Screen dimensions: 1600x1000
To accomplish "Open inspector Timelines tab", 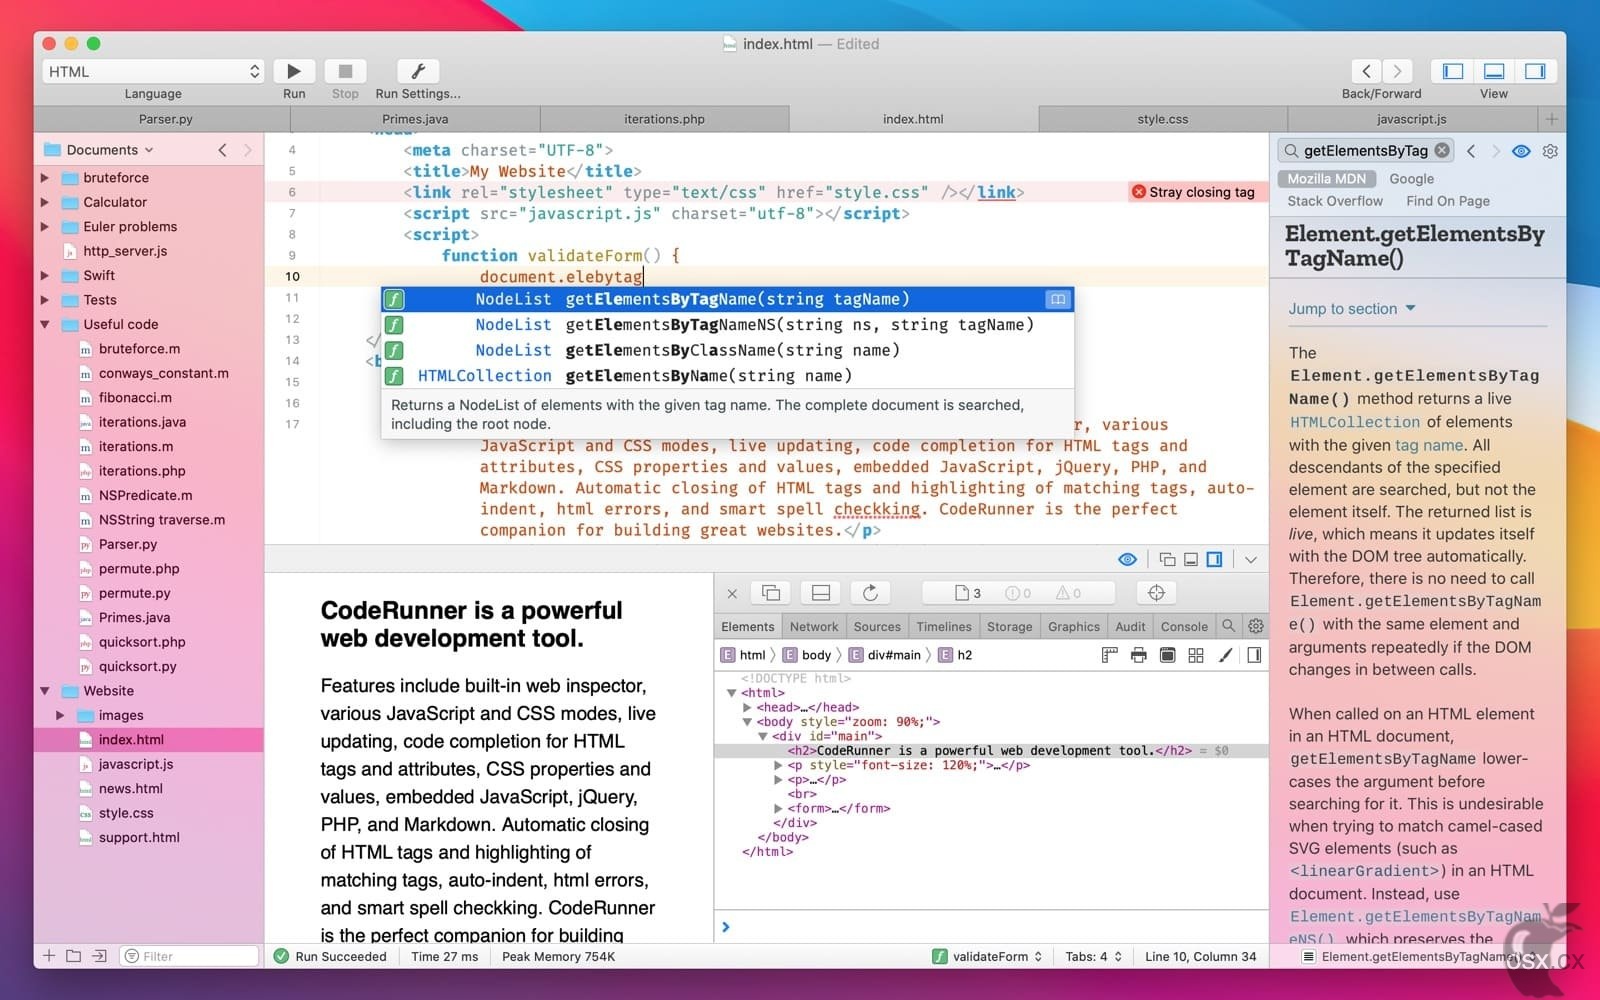I will 944,627.
